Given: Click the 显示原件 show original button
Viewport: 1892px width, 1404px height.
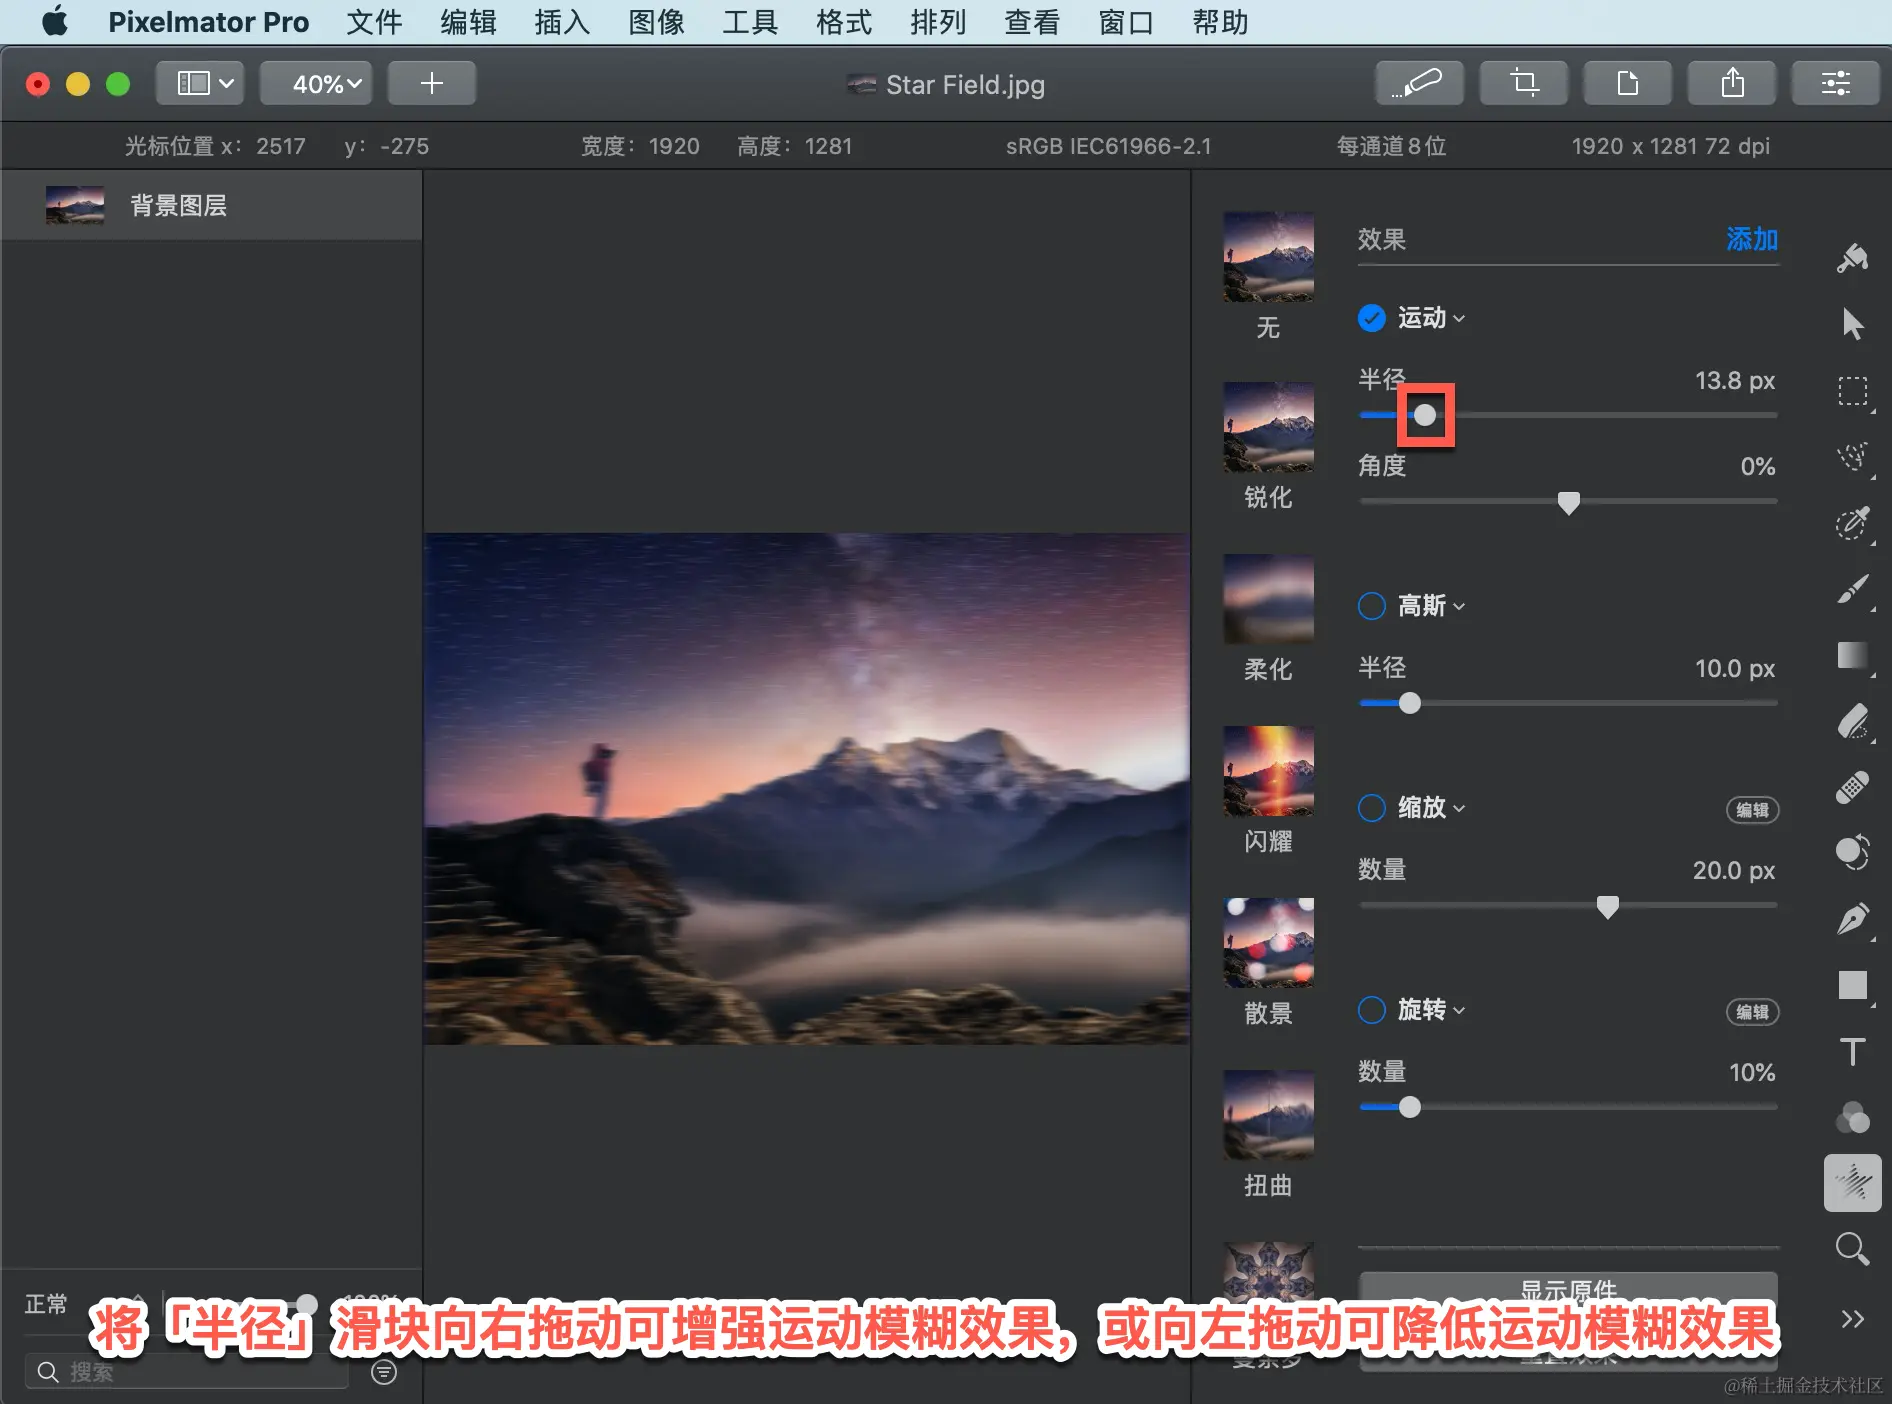Looking at the screenshot, I should pyautogui.click(x=1567, y=1291).
